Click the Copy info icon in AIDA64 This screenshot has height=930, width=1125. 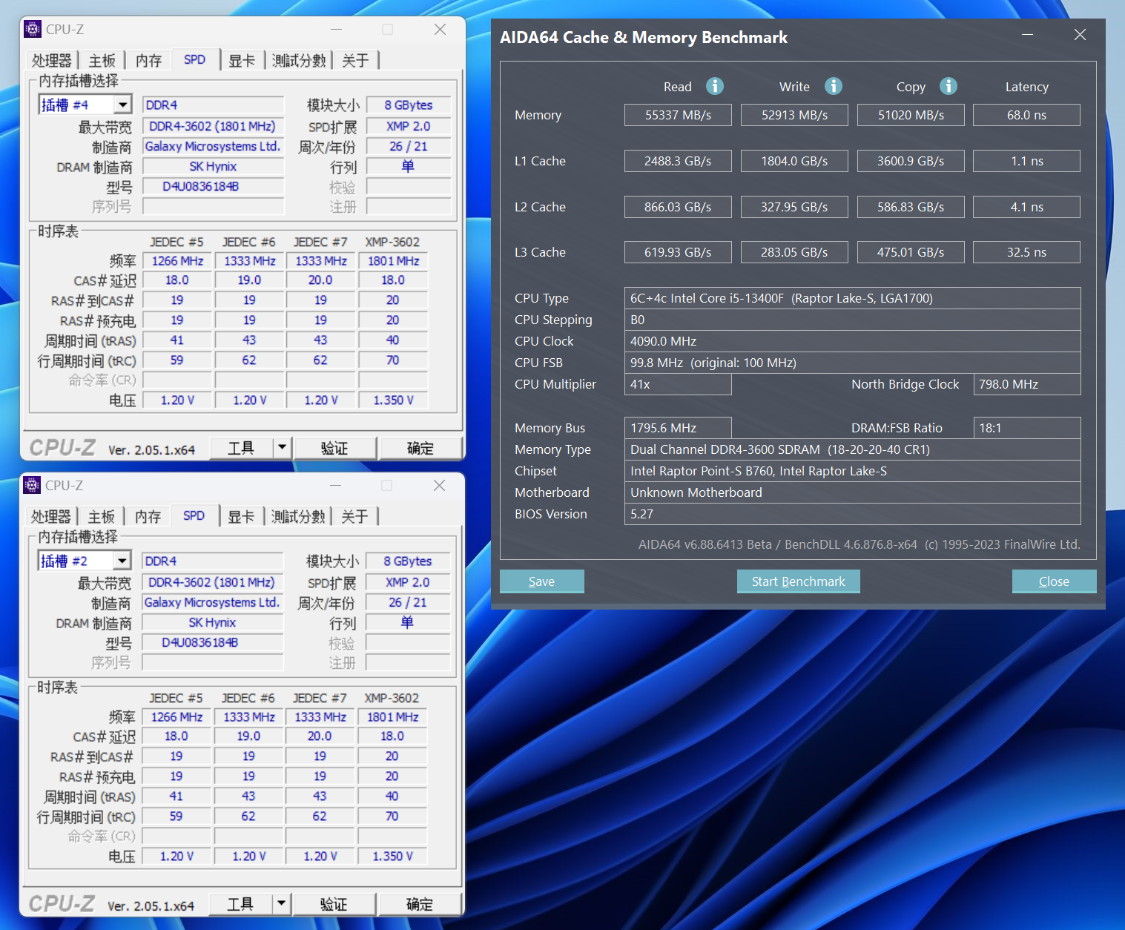click(x=949, y=86)
